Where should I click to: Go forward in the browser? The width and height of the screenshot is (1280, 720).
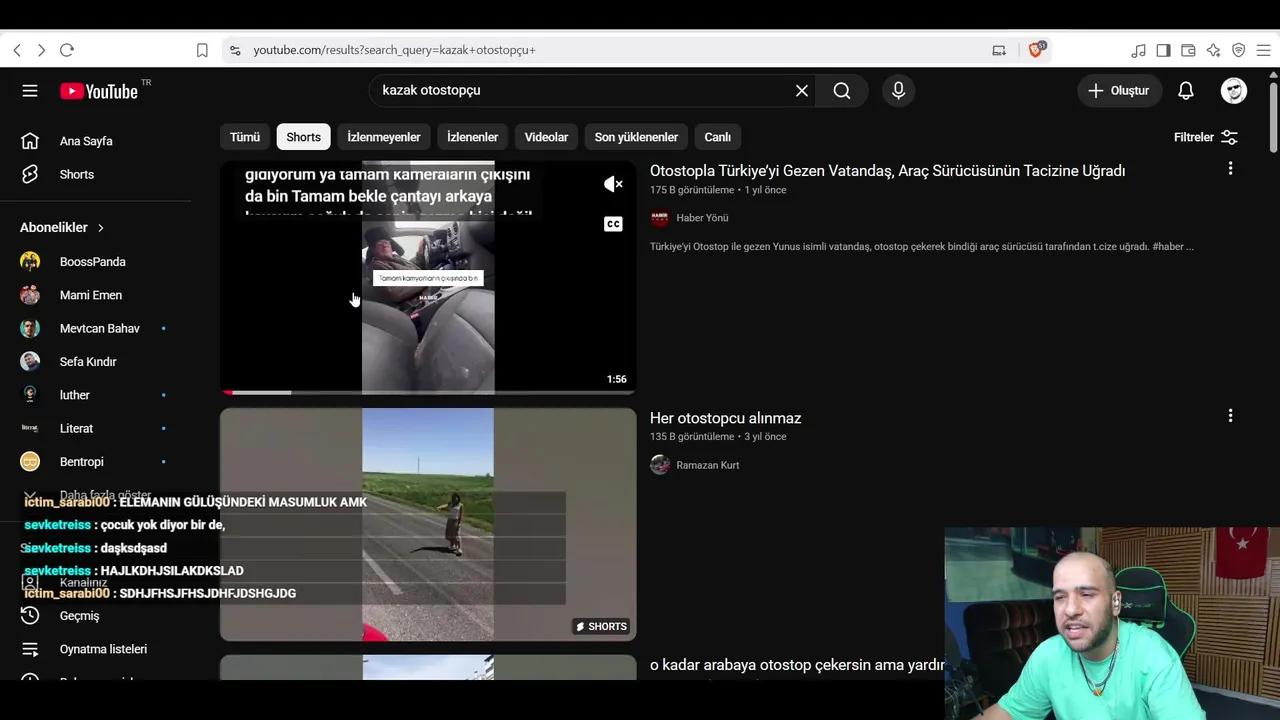pyautogui.click(x=41, y=50)
